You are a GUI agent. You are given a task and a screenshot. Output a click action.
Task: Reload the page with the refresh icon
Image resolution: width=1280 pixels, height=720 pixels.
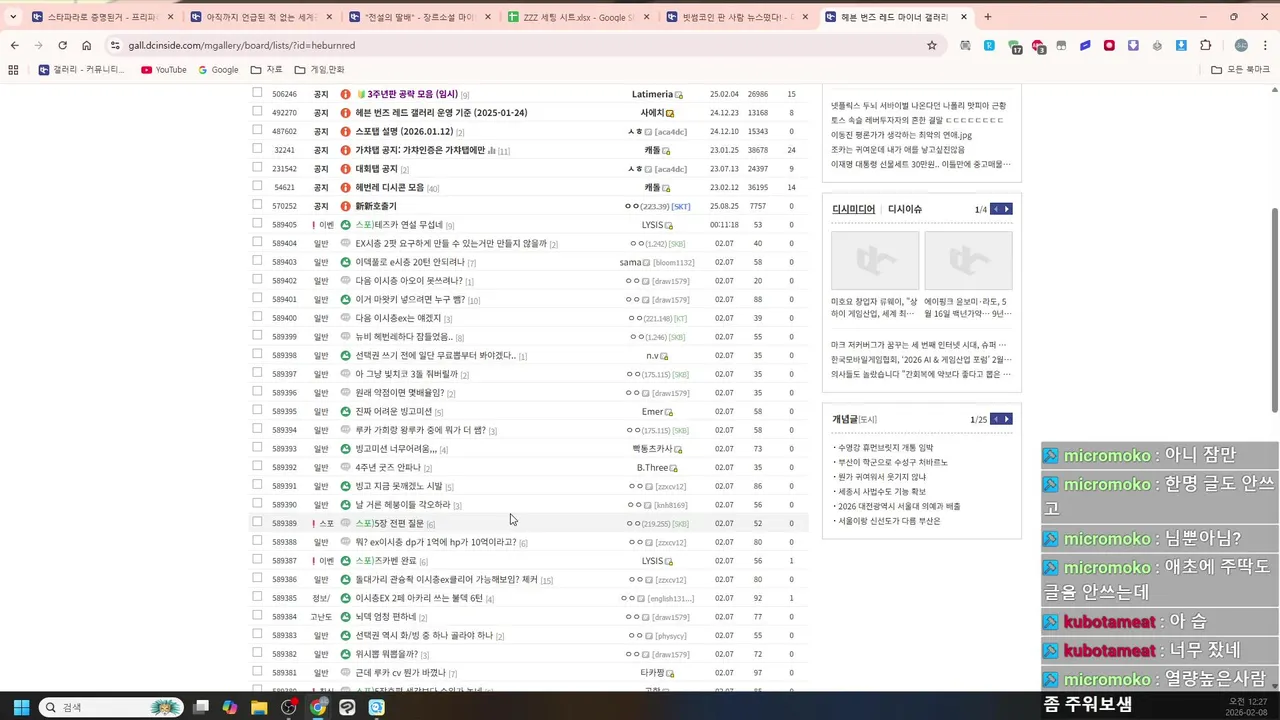pos(62,45)
